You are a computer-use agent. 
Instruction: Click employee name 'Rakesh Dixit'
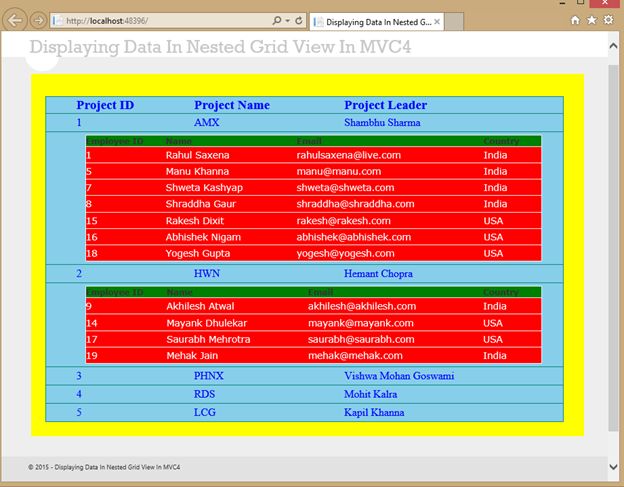pos(195,221)
